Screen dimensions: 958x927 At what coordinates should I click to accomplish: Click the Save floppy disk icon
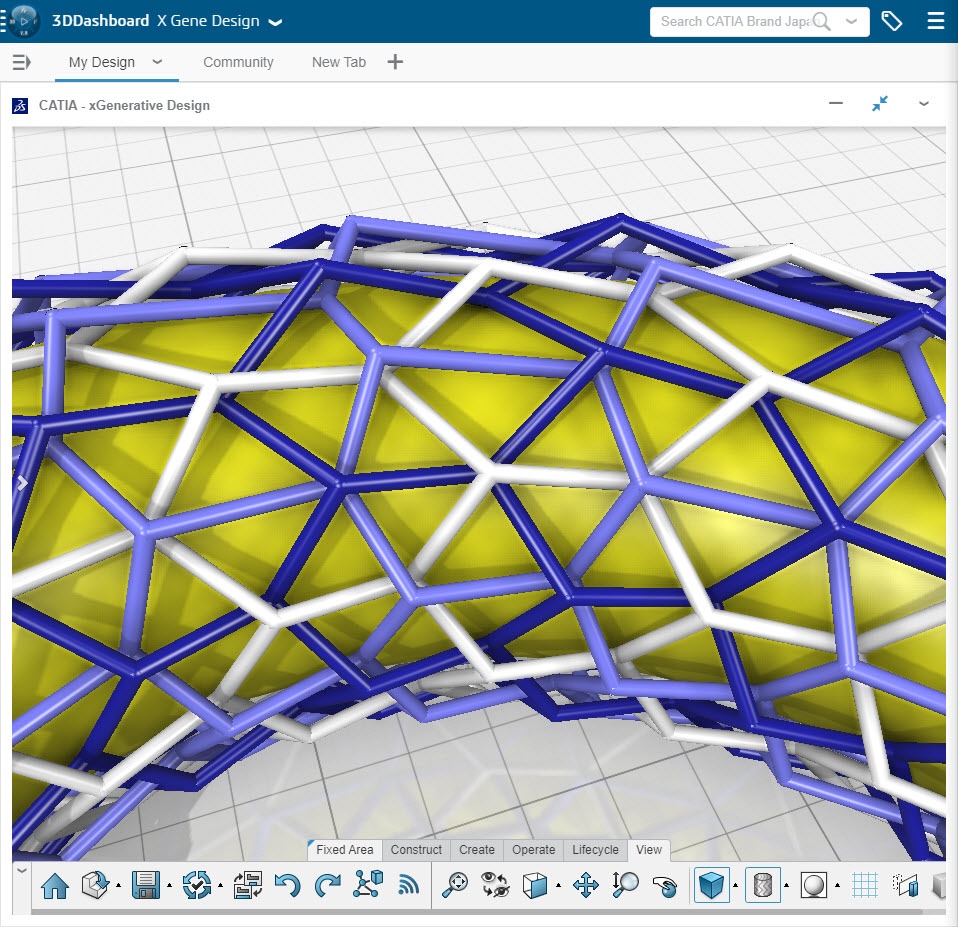(145, 885)
